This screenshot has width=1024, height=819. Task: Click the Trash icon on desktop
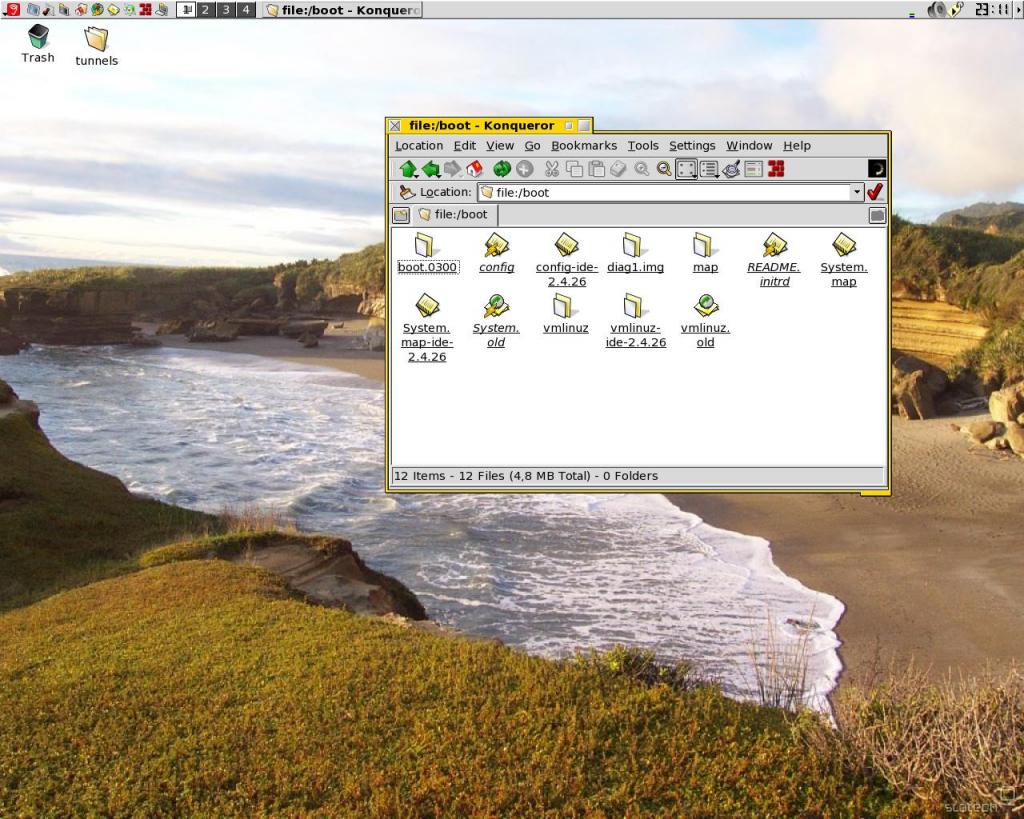(38, 43)
